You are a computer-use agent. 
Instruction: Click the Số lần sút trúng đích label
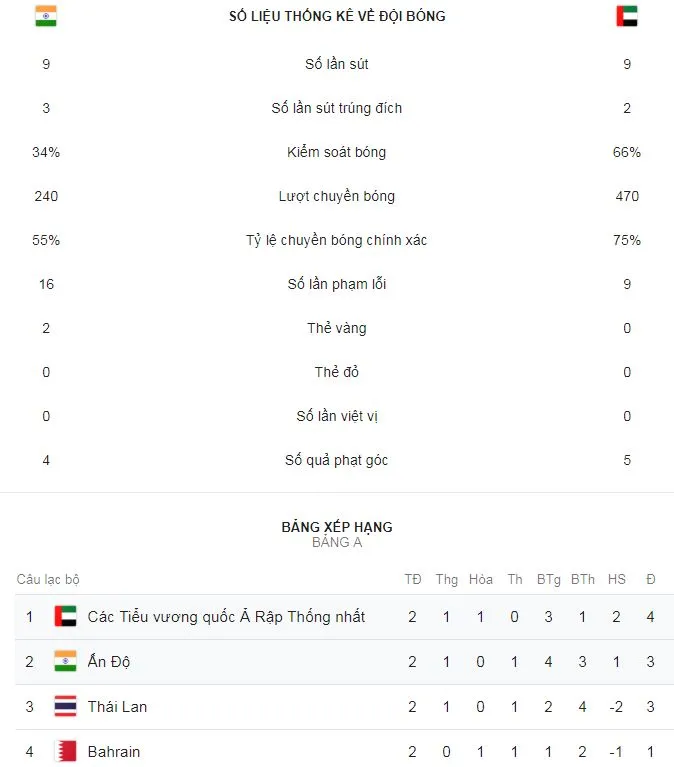click(x=337, y=108)
